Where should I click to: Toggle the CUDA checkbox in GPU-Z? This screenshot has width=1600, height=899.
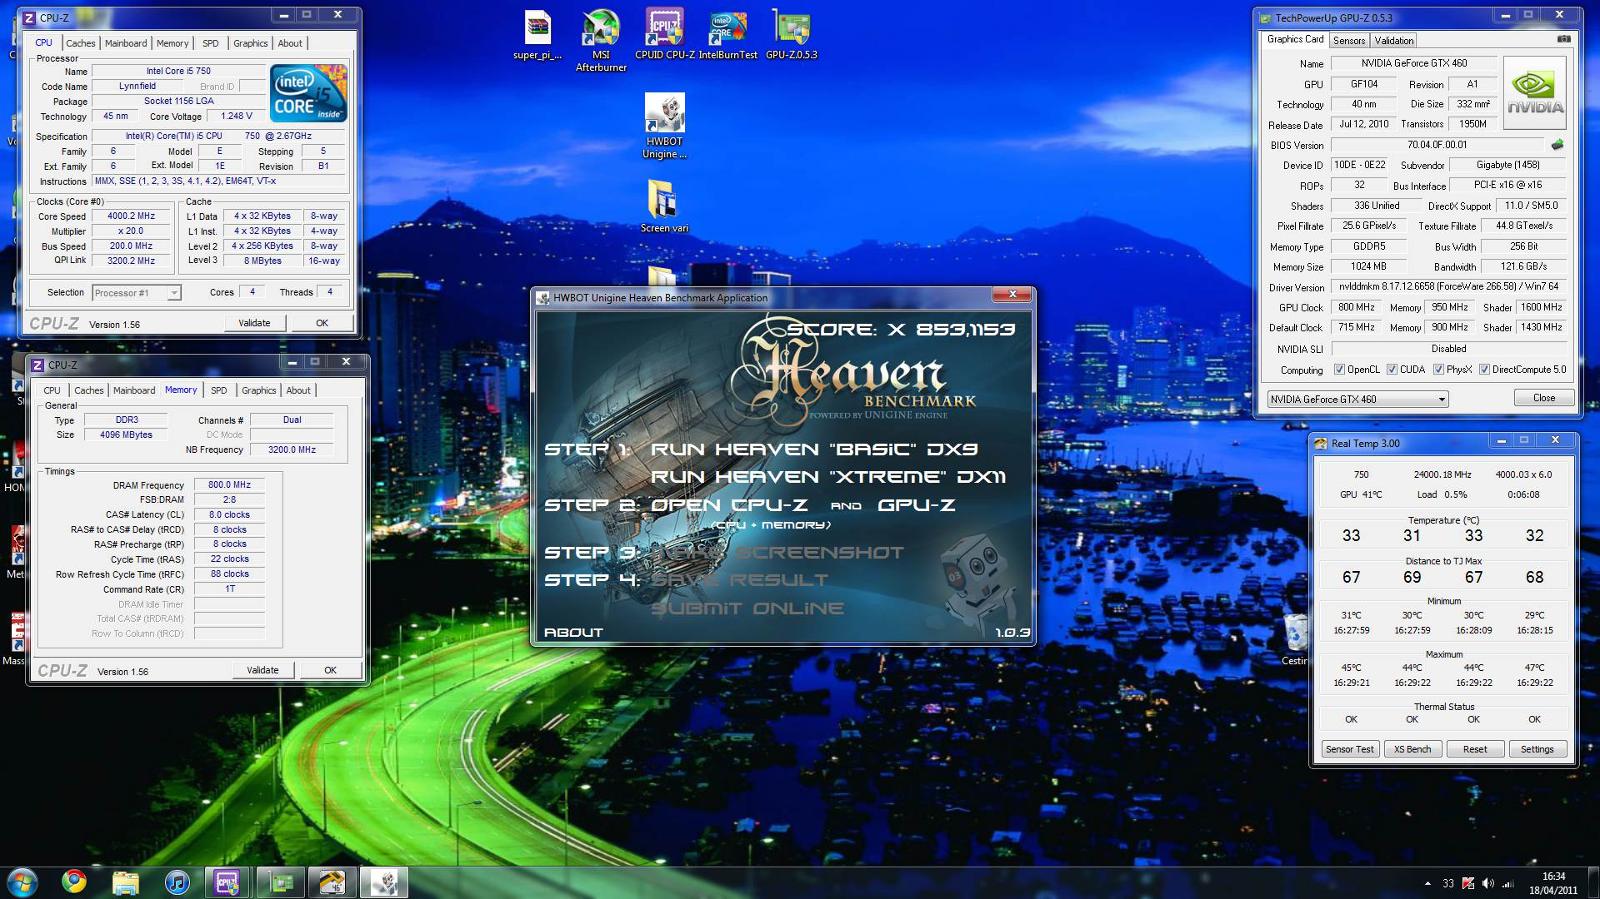[1392, 369]
